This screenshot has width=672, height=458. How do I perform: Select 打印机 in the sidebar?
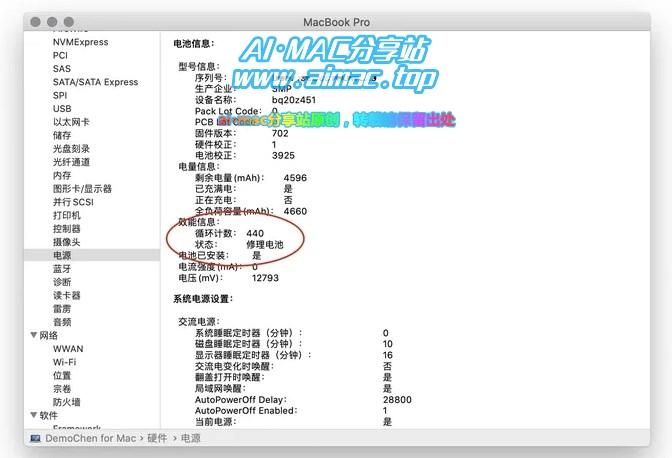tap(66, 215)
